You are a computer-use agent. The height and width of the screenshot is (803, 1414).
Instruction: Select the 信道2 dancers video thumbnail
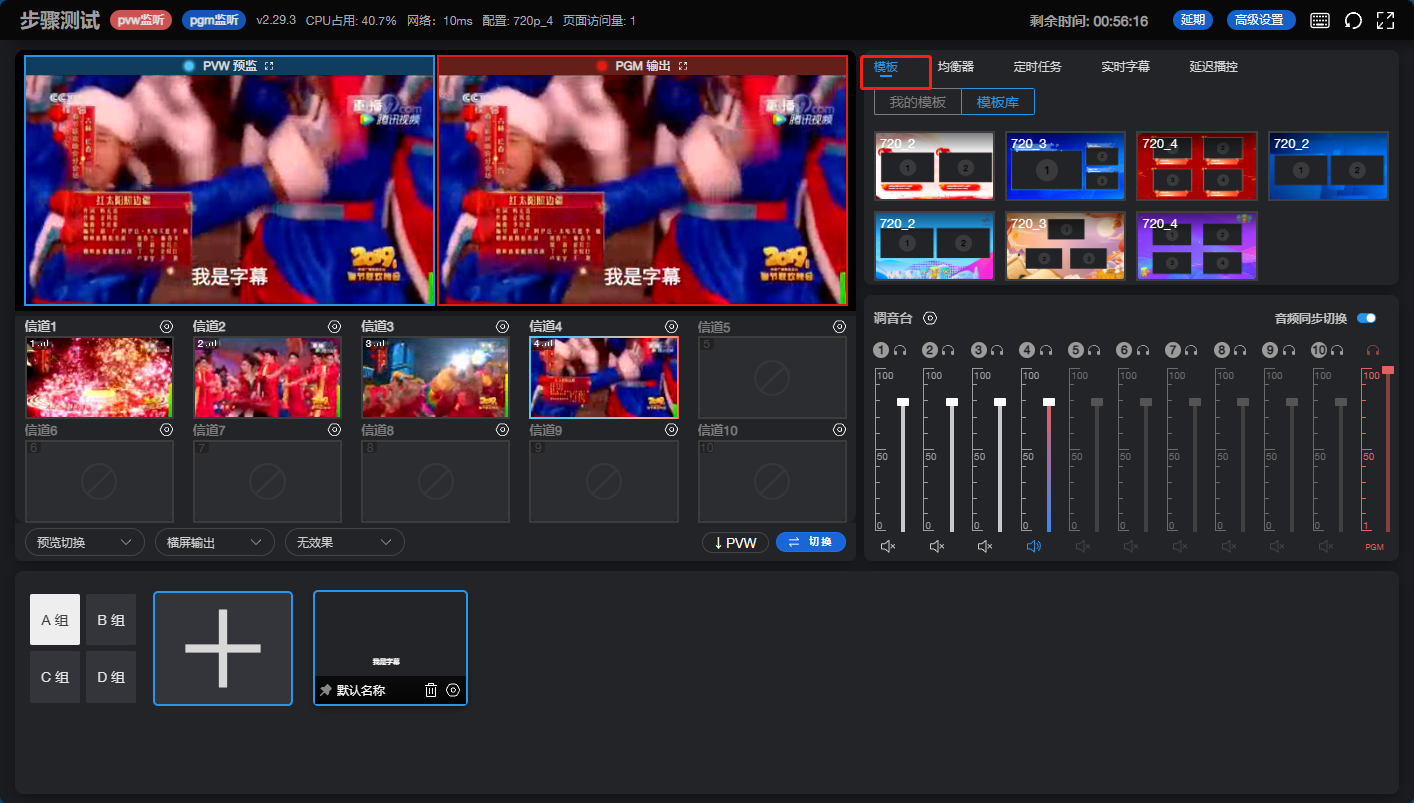[267, 377]
